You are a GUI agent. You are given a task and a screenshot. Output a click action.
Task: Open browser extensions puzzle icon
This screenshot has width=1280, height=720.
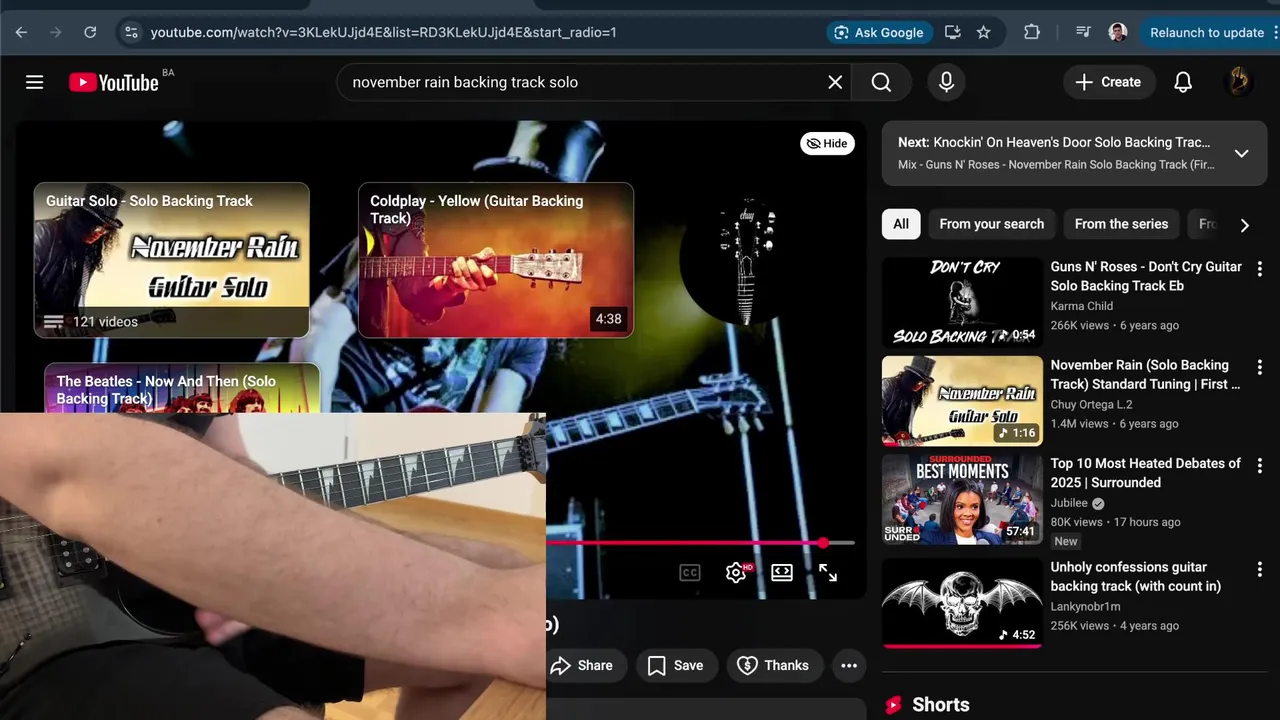click(1032, 32)
